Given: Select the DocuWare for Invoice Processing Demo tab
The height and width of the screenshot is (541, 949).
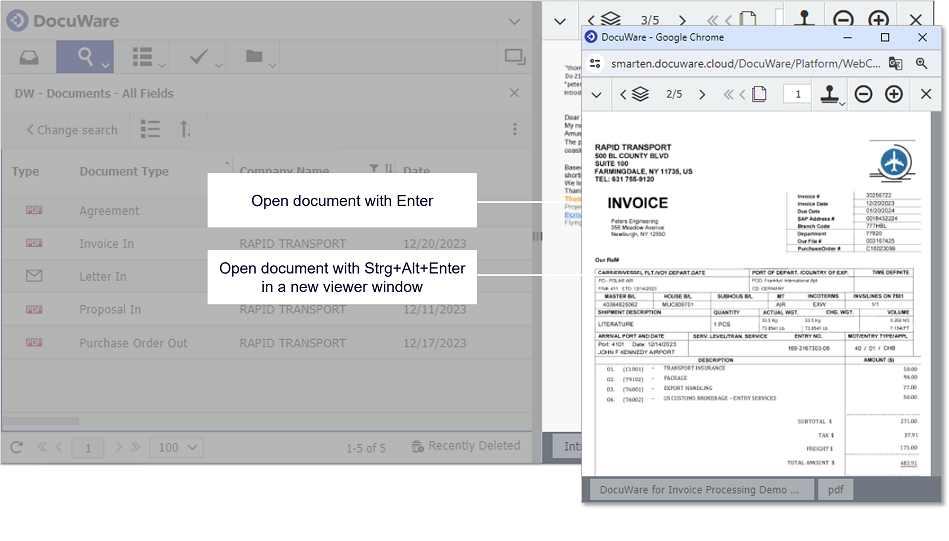Looking at the screenshot, I should click(699, 490).
